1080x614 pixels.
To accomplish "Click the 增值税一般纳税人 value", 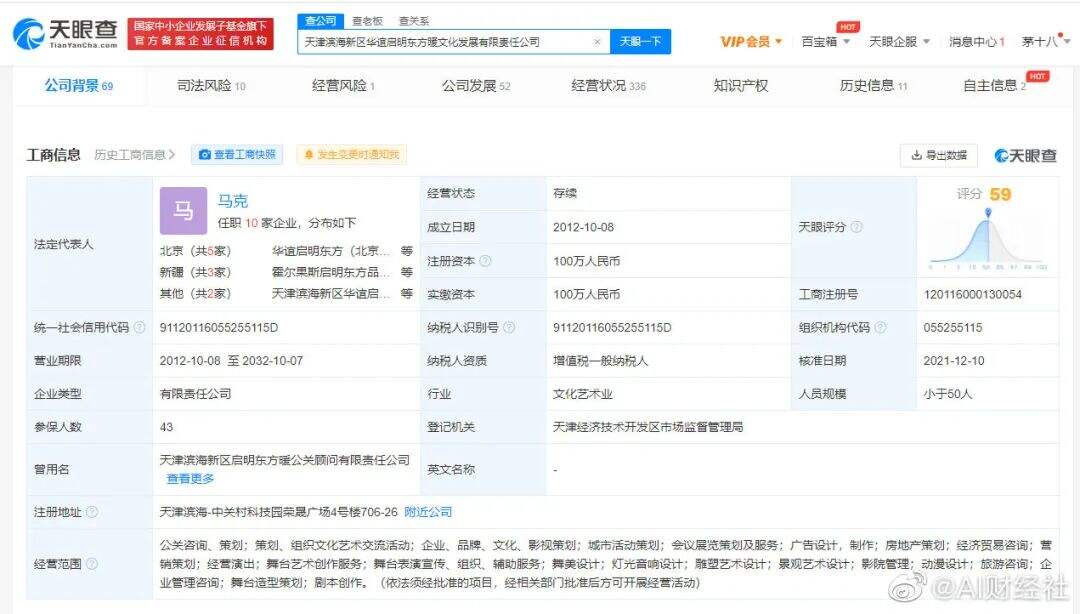I will coord(601,360).
